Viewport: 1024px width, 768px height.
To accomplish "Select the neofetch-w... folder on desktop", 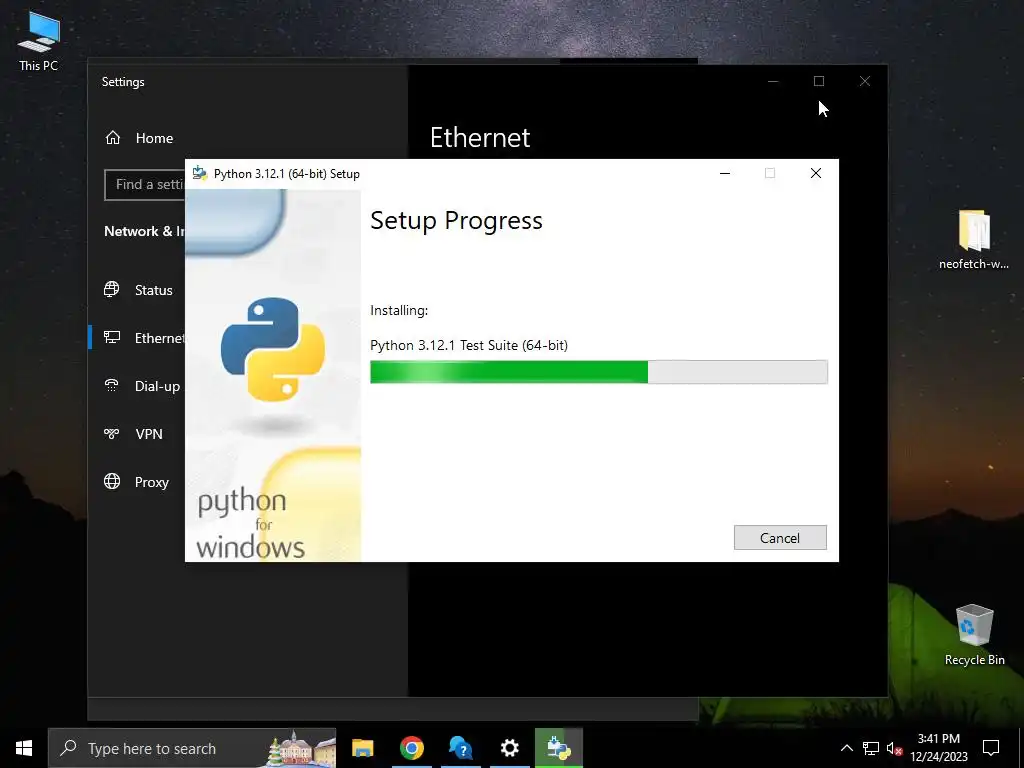I will click(974, 240).
